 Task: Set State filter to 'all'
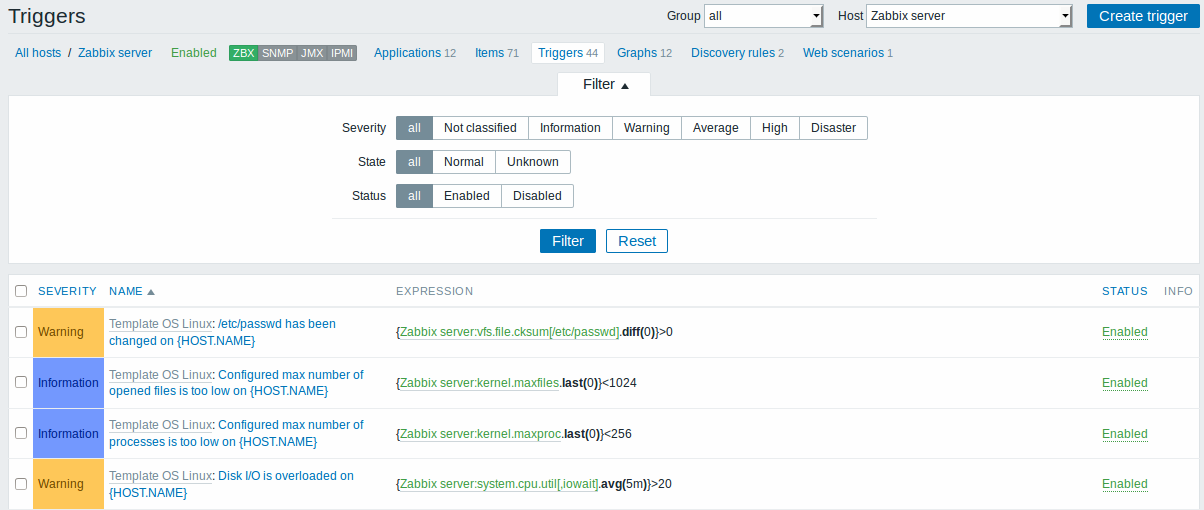414,162
